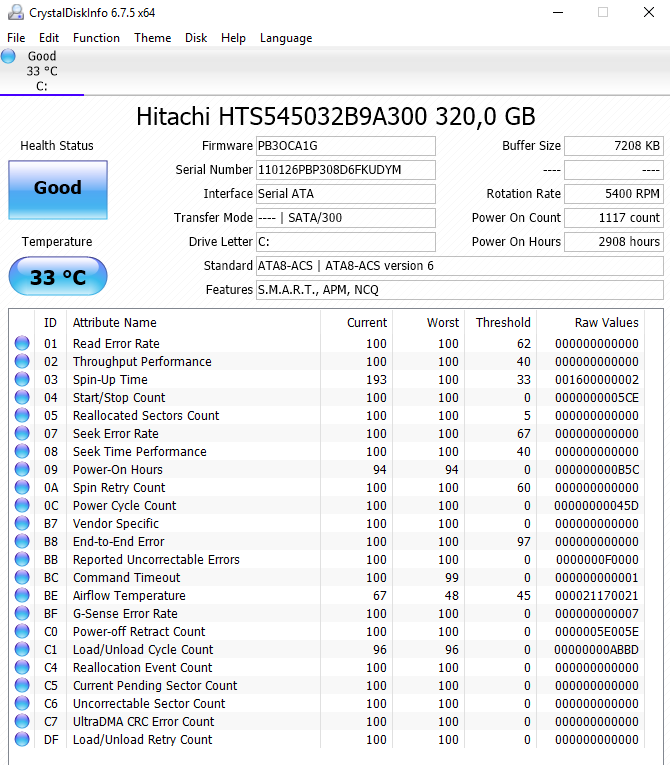Screen dimensions: 670x765
Task: Click the Rotation Rate value 5400 RPM
Action: click(x=614, y=194)
